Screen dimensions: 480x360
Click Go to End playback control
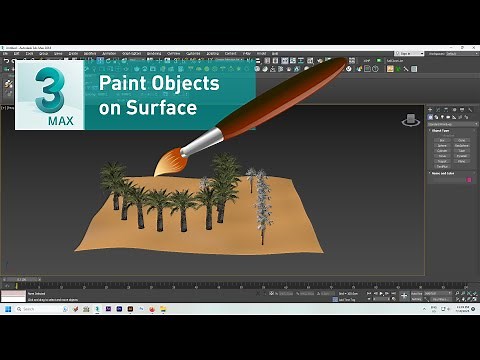pos(394,293)
